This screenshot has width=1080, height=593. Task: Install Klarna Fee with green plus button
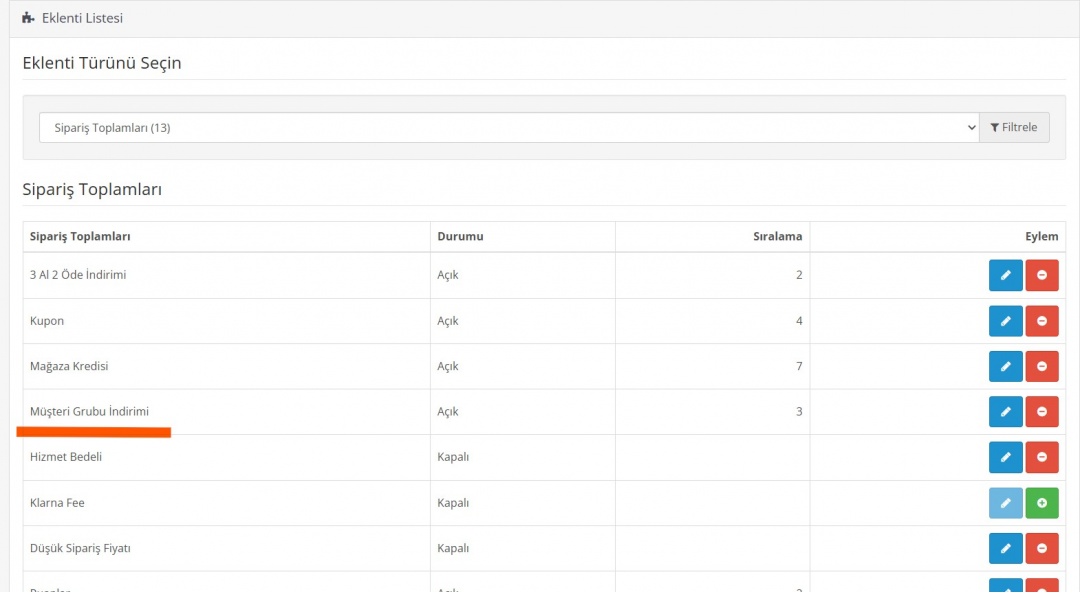click(1042, 503)
